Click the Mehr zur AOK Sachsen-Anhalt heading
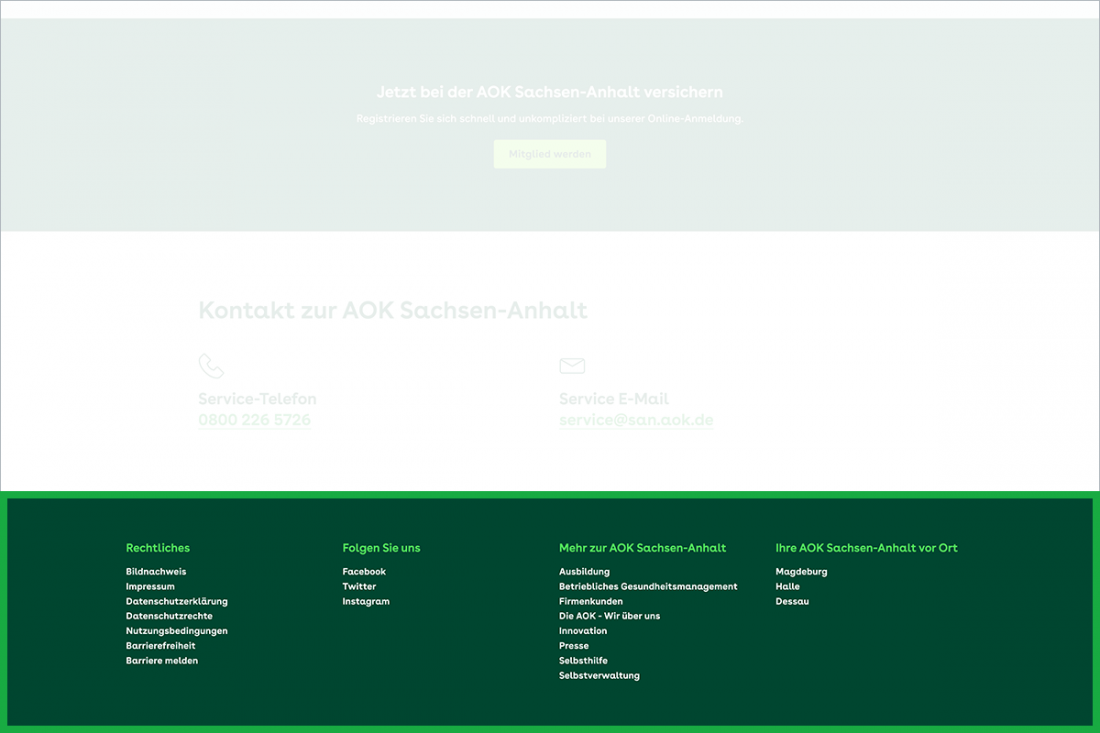The width and height of the screenshot is (1100, 733). pyautogui.click(x=643, y=548)
